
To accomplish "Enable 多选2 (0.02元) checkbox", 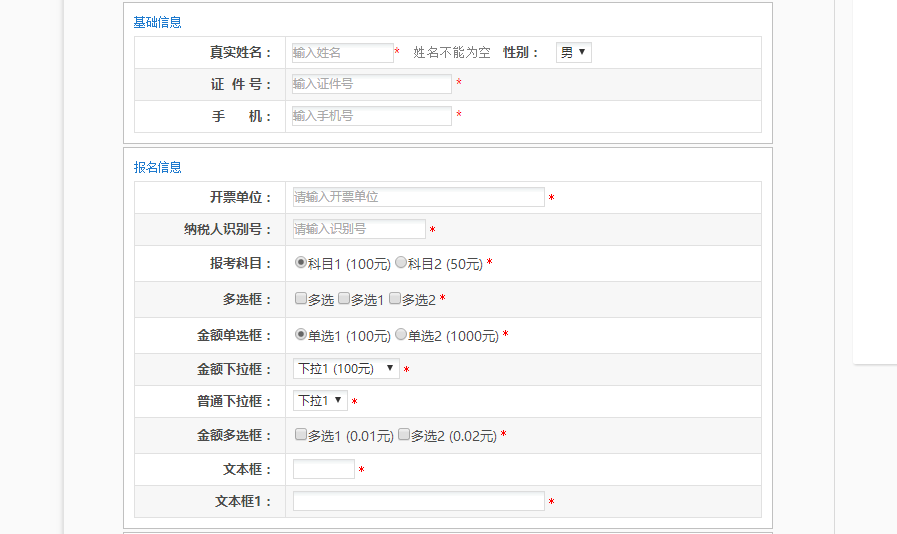I will 404,435.
